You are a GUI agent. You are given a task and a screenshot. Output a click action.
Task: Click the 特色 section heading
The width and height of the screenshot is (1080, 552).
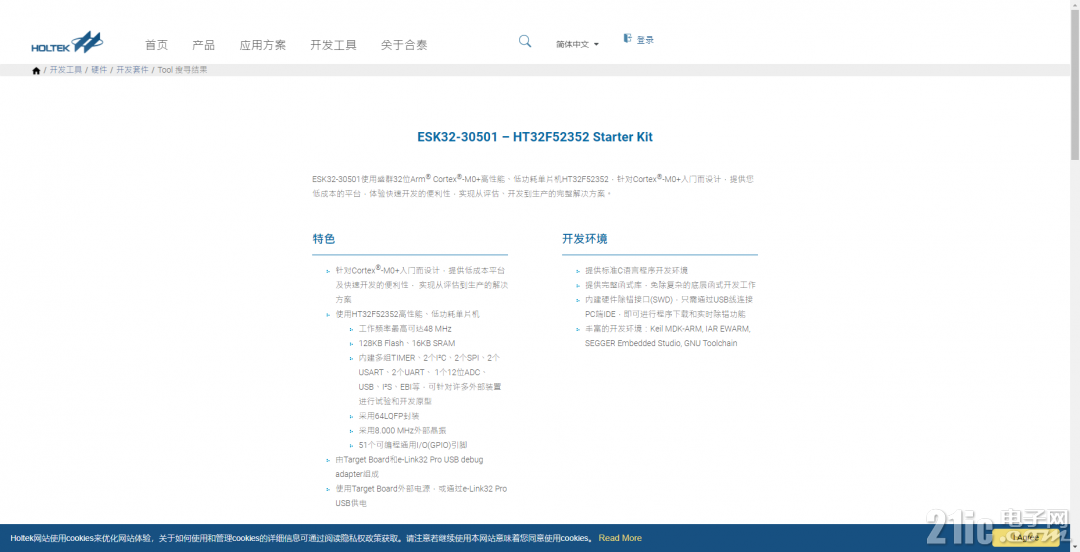(324, 239)
